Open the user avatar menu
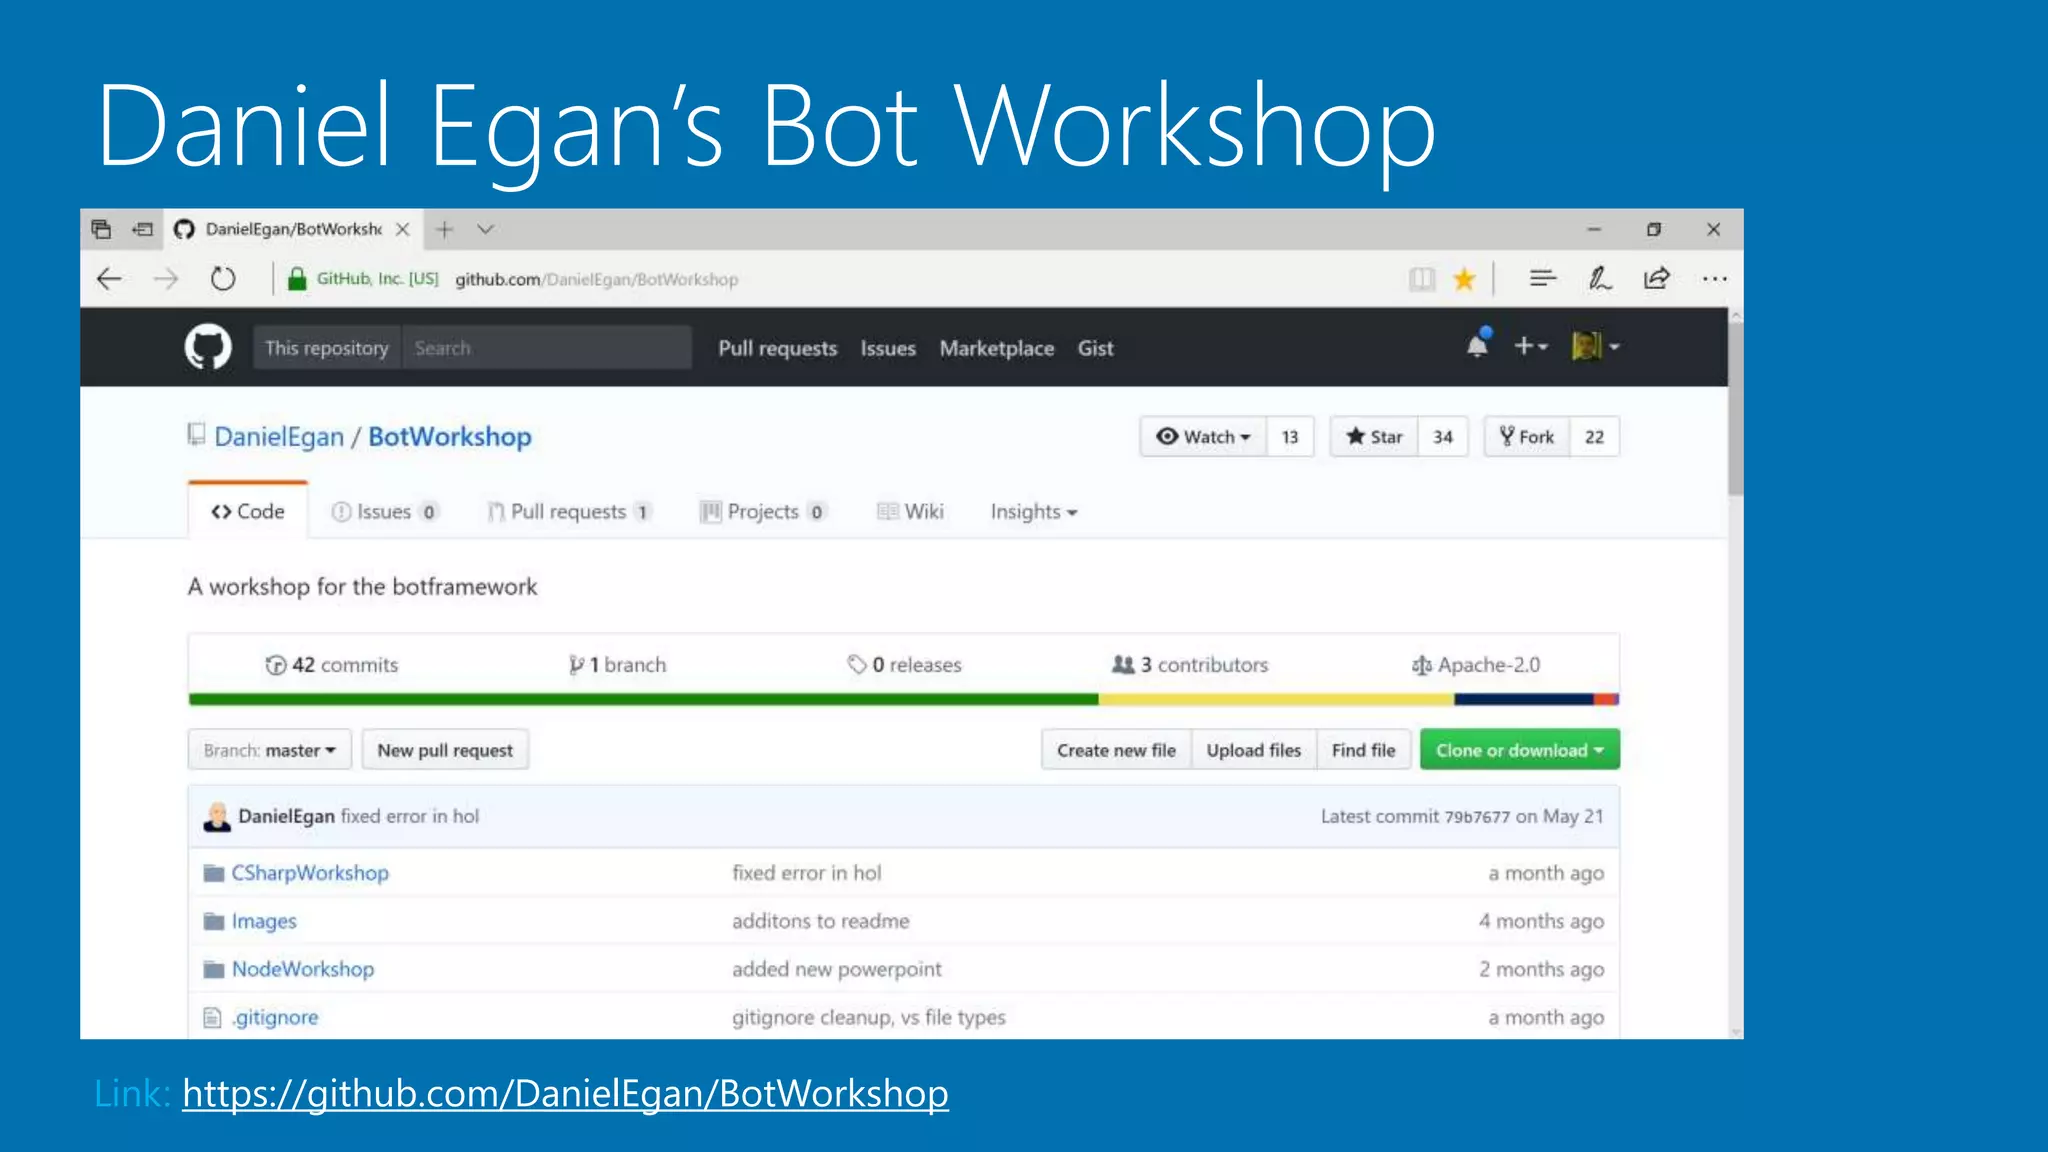 coord(1595,346)
